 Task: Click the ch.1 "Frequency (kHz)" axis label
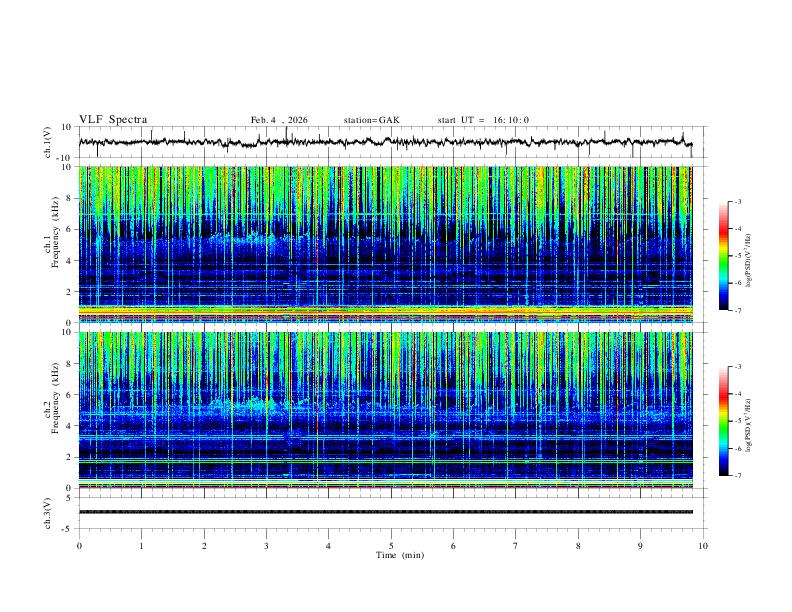(56, 231)
